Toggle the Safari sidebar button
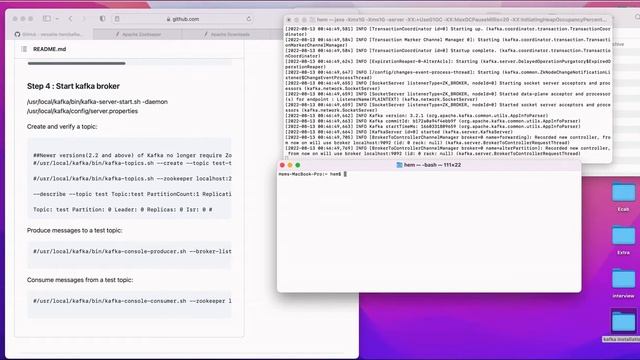This screenshot has width=640, height=360. 47,19
